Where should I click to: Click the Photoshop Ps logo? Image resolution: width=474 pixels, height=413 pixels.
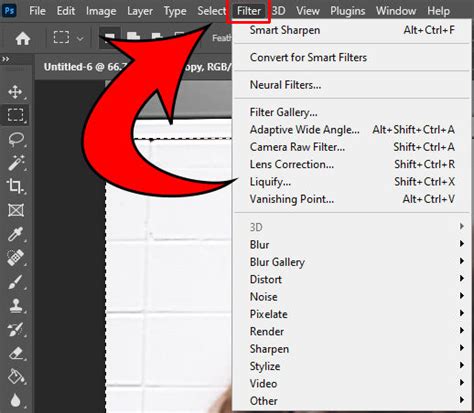click(x=9, y=11)
